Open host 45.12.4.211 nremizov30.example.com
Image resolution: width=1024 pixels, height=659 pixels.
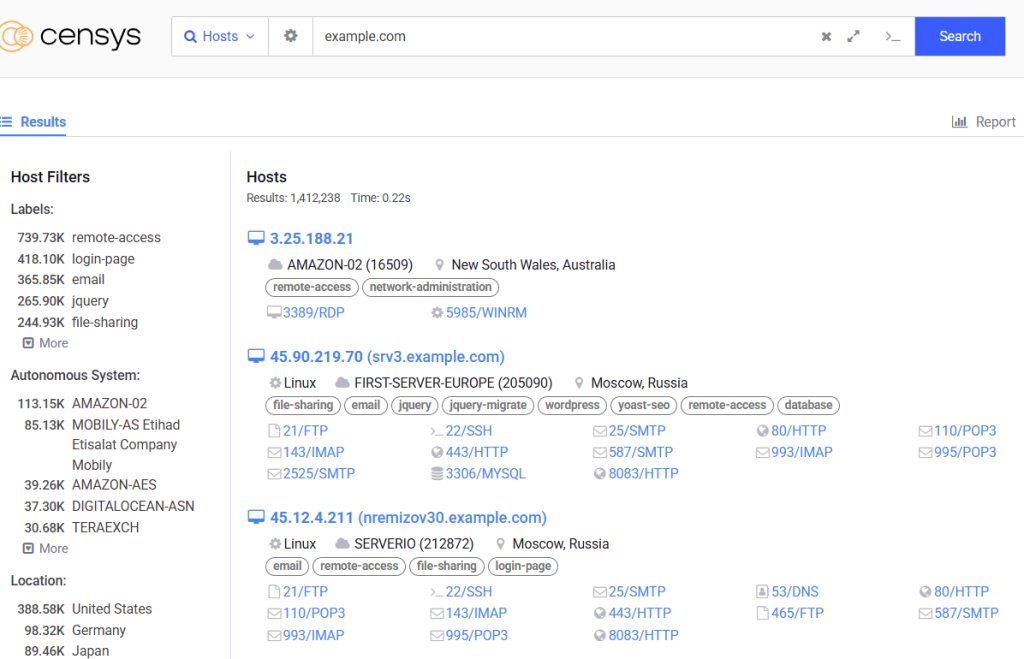(x=408, y=517)
